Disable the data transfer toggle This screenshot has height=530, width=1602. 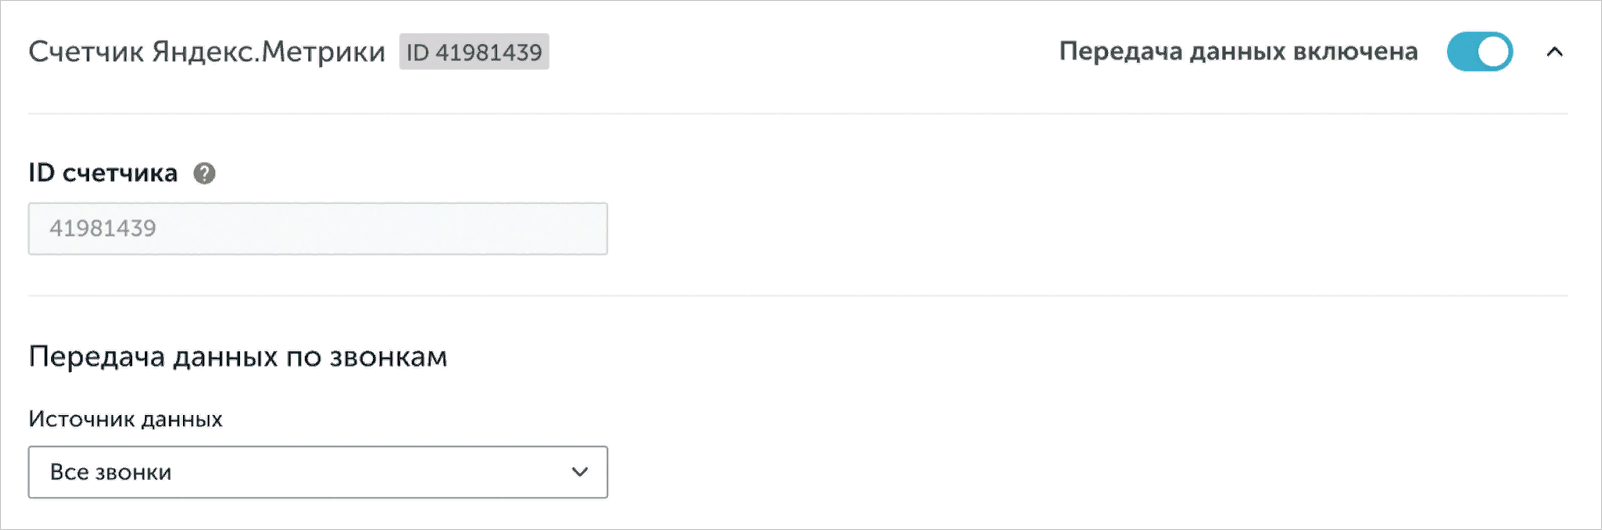pyautogui.click(x=1479, y=52)
